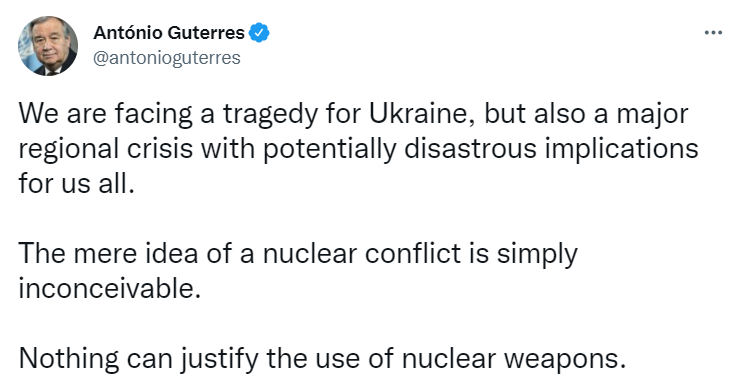Click the word "potentially" in the tweet
Screen dimensions: 730x390
(329, 150)
